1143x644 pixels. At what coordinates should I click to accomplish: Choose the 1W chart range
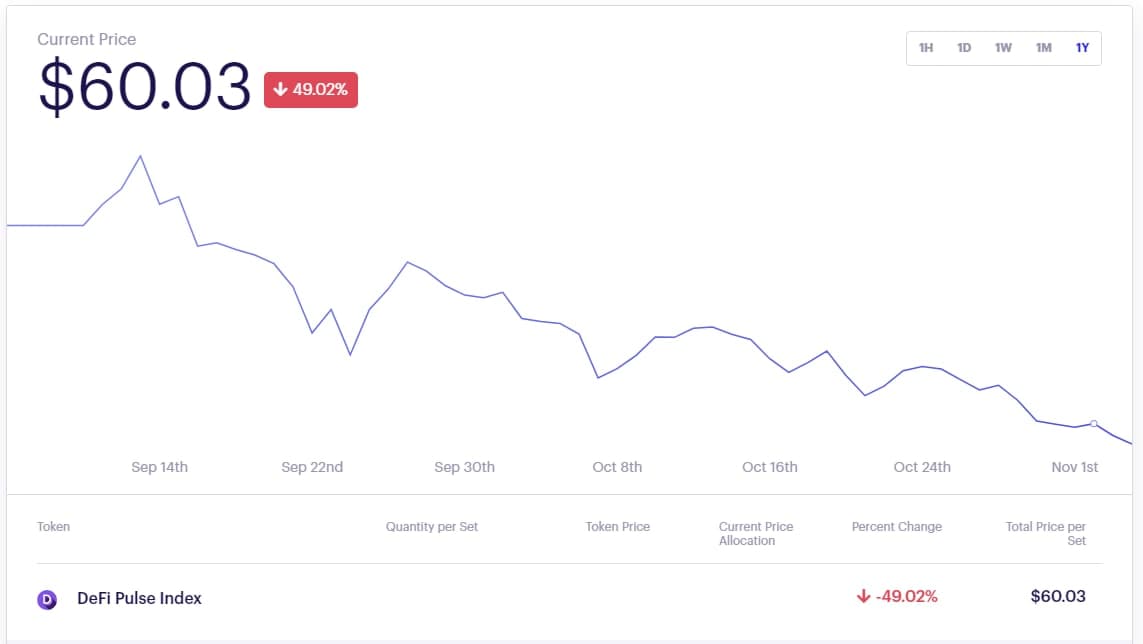click(x=1003, y=48)
